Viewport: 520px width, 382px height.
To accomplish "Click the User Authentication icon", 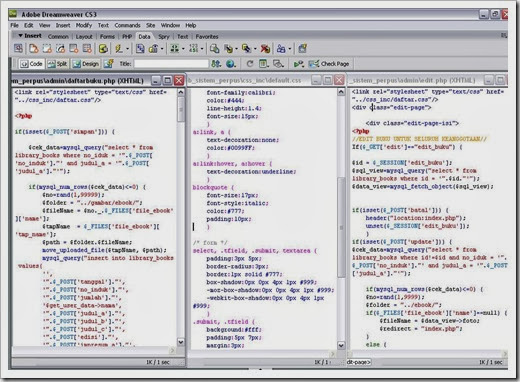I will click(281, 49).
